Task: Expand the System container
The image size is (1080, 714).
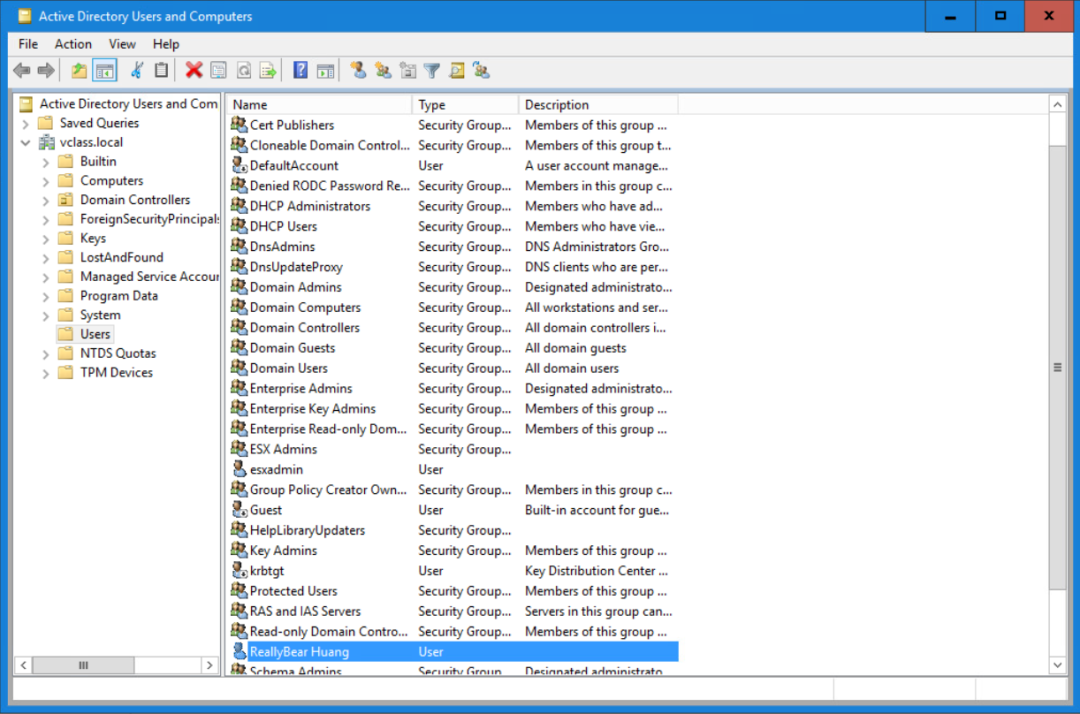Action: 45,316
